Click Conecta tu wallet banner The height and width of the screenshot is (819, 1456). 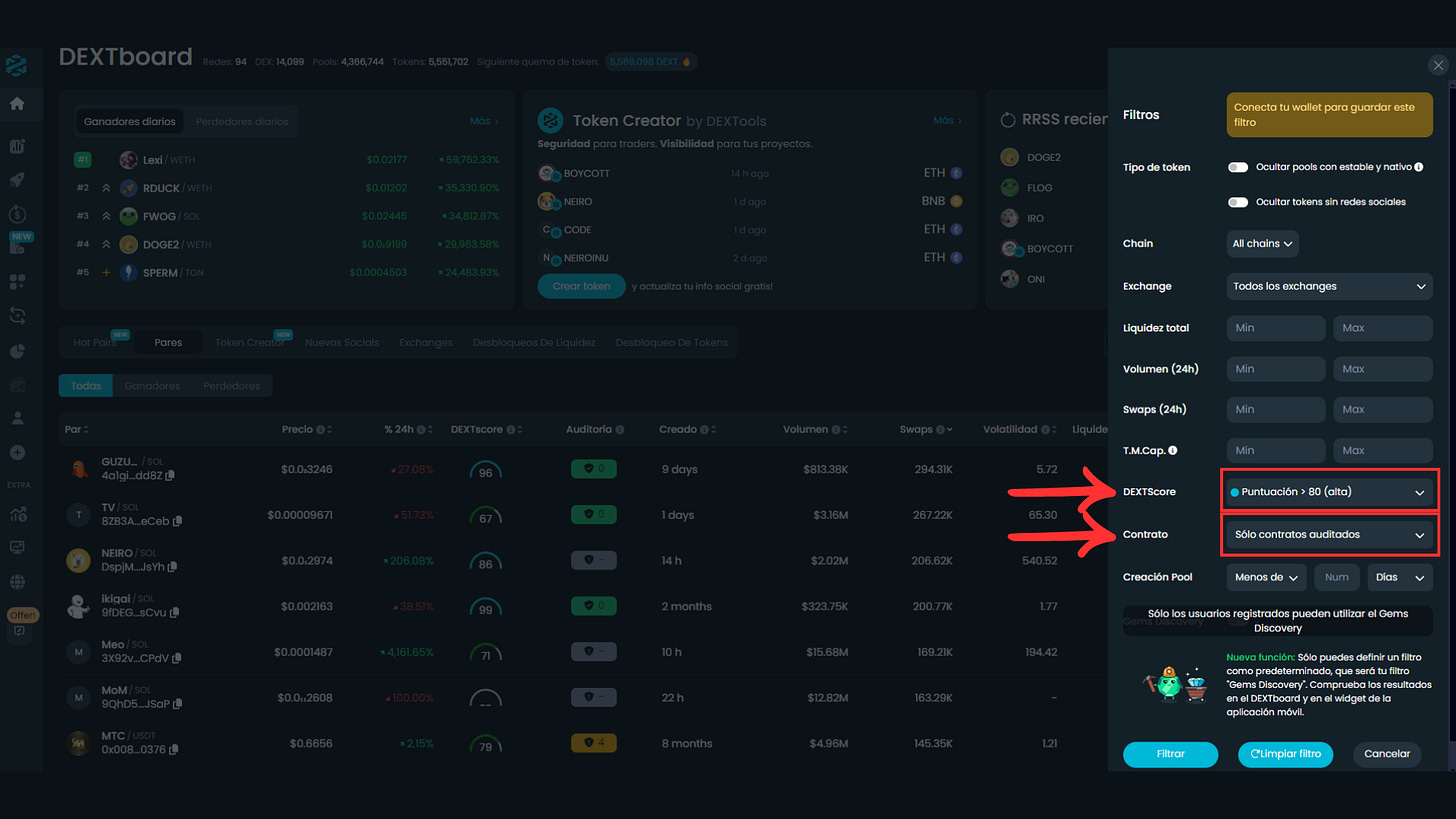point(1330,115)
